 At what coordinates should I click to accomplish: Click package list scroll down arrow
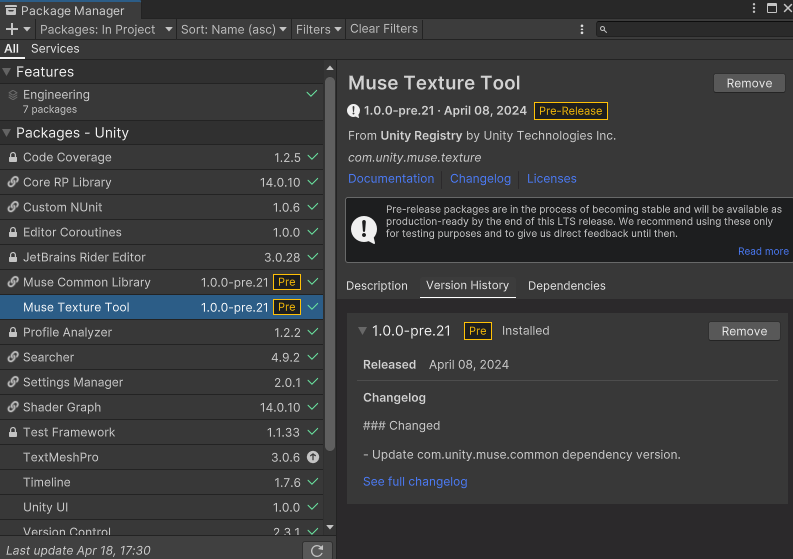click(x=330, y=527)
